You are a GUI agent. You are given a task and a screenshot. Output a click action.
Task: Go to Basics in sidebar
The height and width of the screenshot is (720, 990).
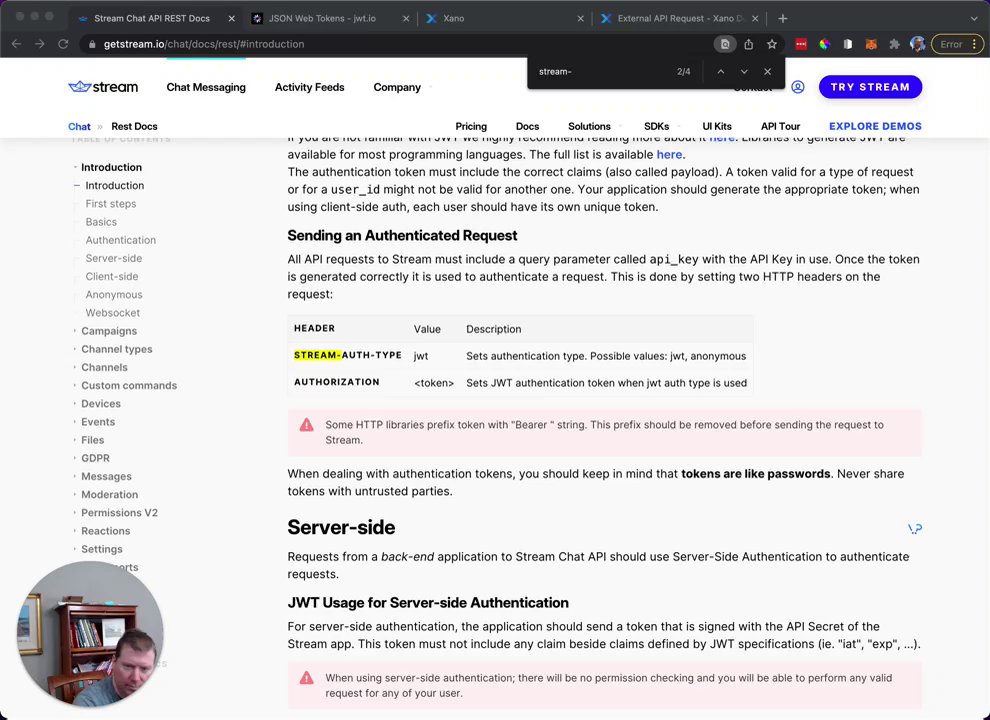pos(101,222)
